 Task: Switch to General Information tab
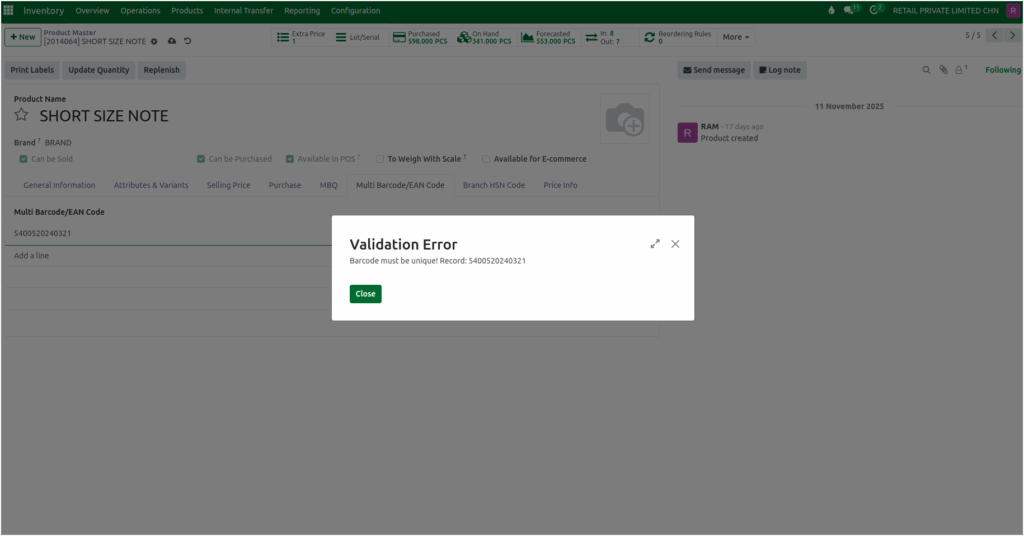(x=59, y=185)
